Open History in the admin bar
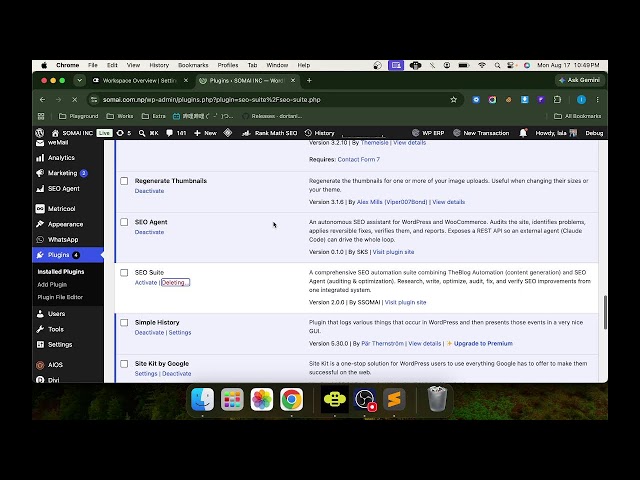This screenshot has width=640, height=480. (320, 133)
